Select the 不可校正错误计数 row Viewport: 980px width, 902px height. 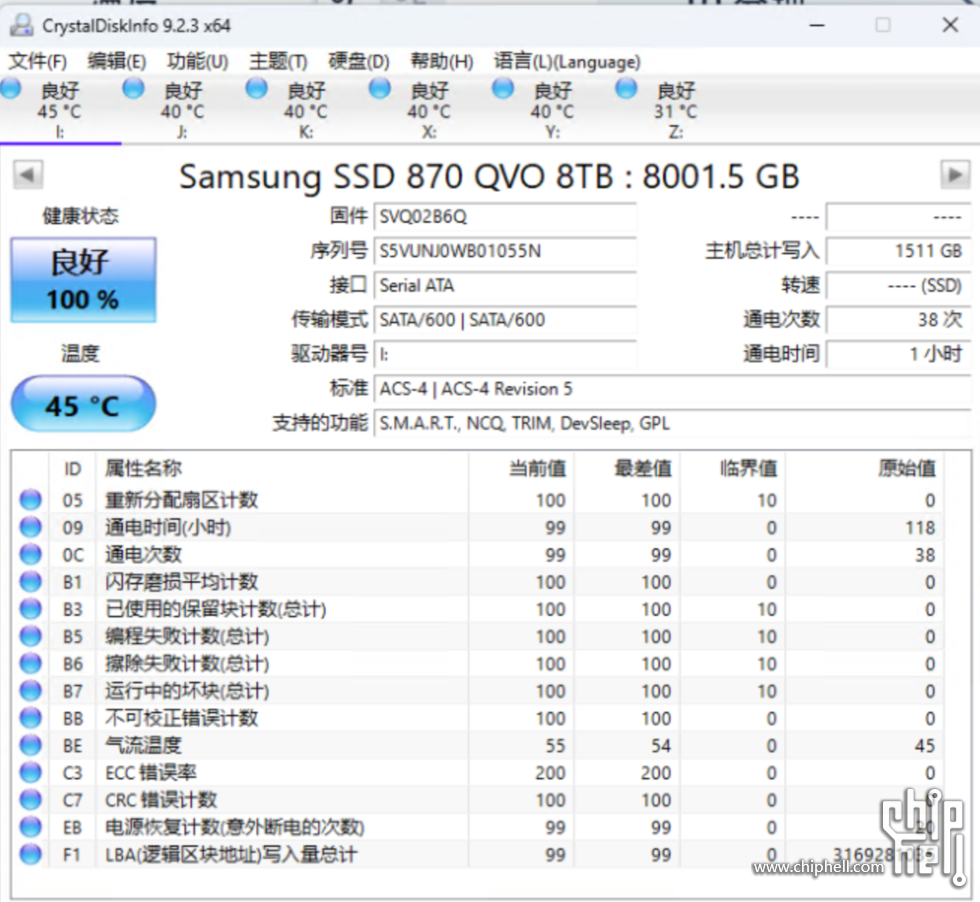[478, 718]
